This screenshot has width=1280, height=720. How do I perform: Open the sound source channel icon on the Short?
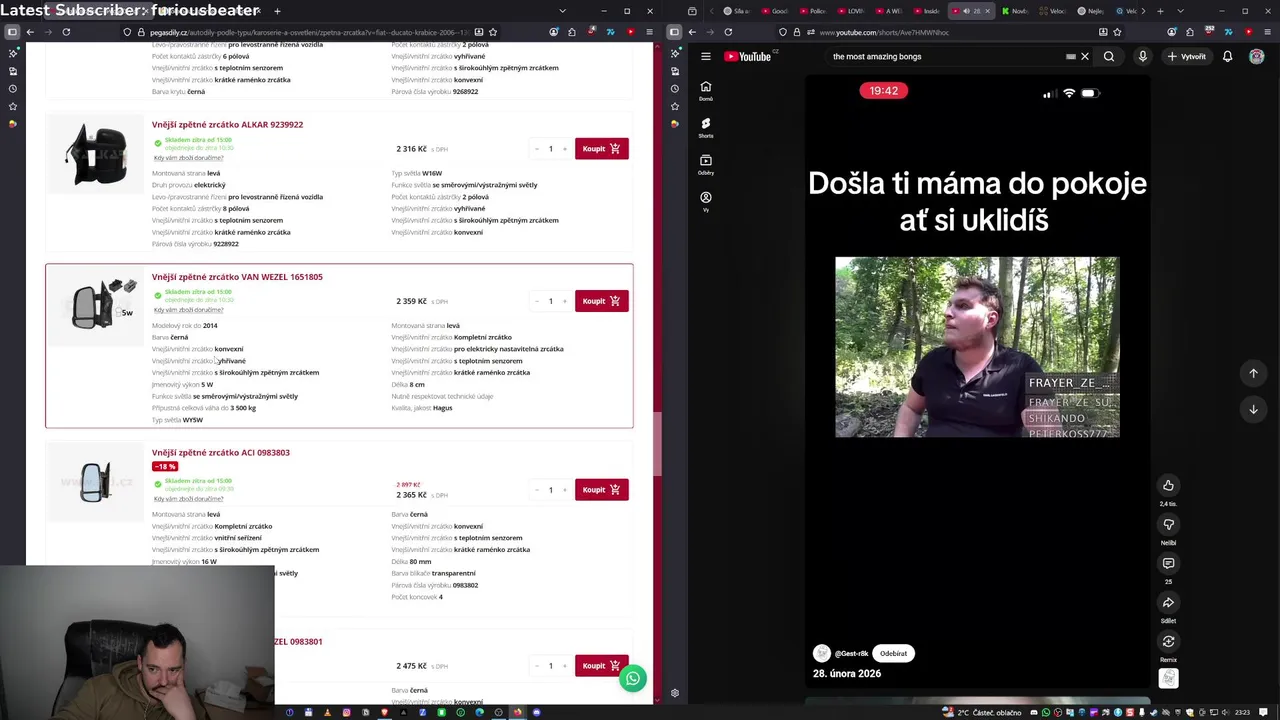[1168, 679]
